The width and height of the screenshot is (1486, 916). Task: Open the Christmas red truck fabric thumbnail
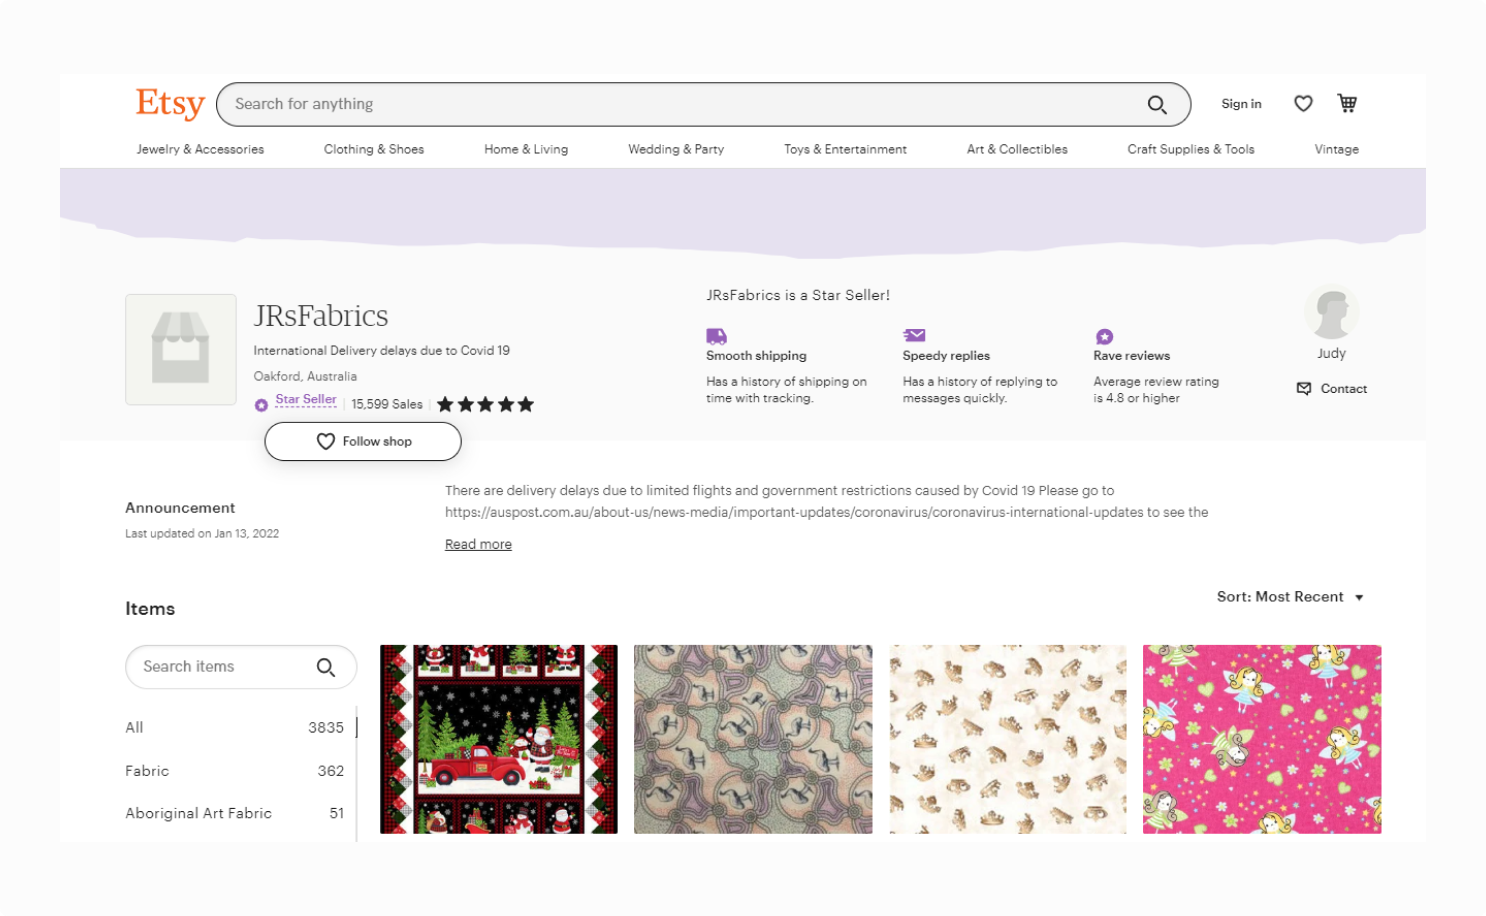[x=499, y=739]
